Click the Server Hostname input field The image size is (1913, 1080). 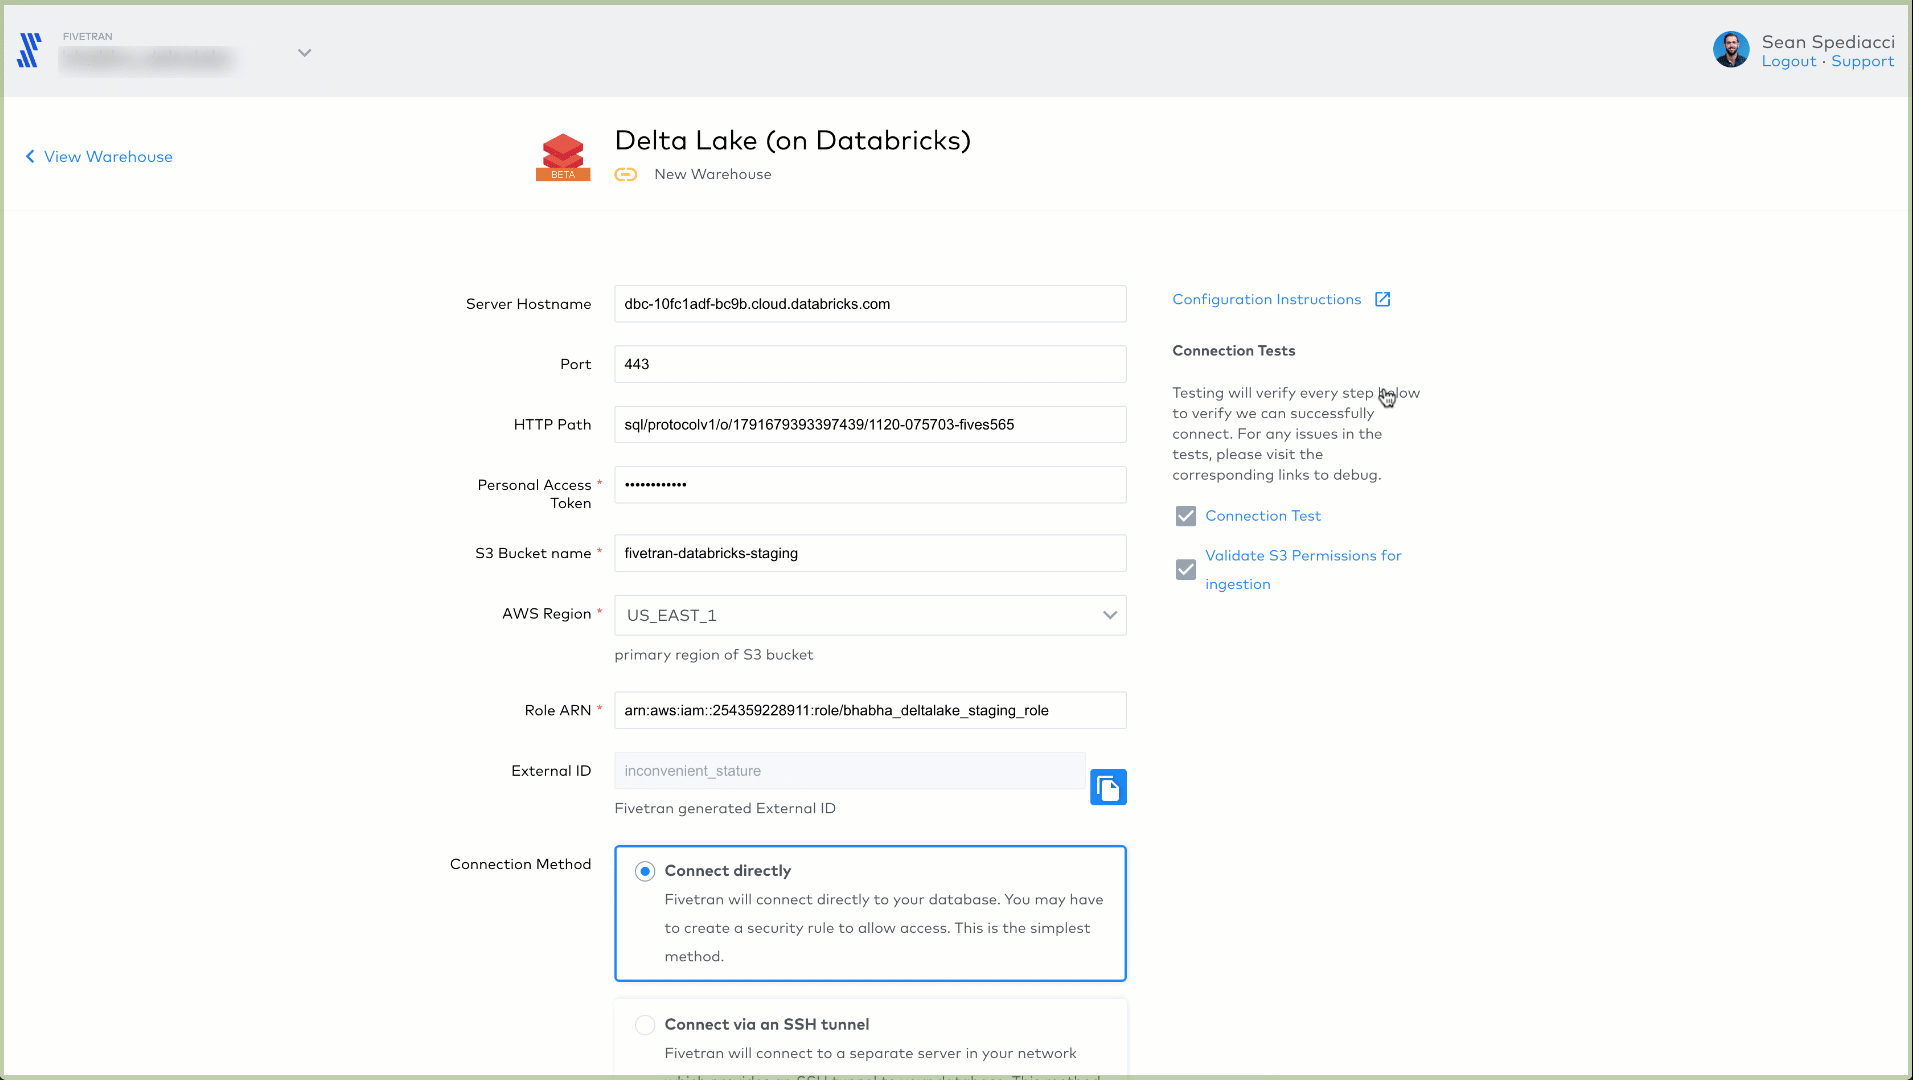(x=869, y=304)
